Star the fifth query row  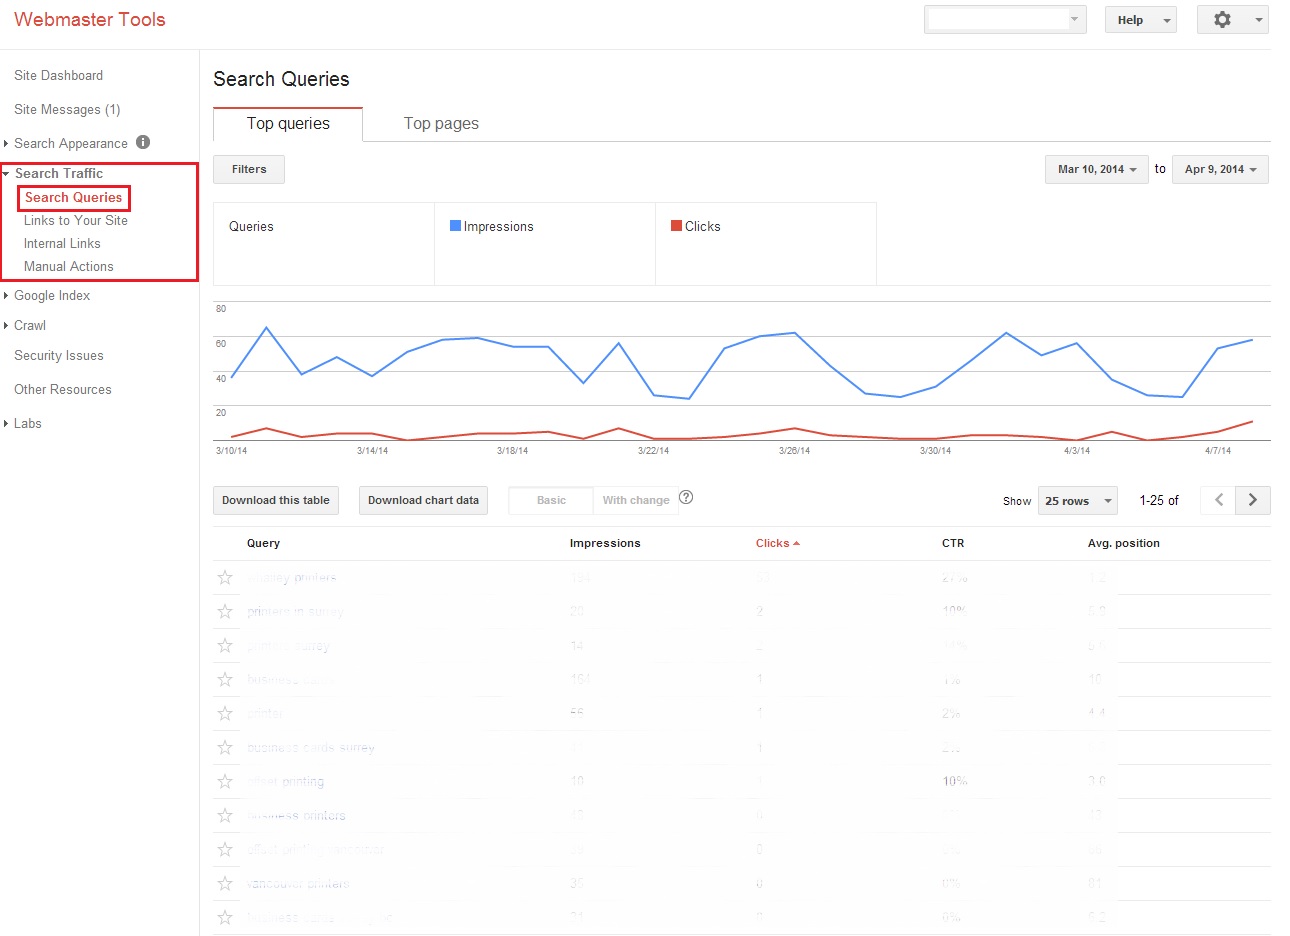click(225, 713)
